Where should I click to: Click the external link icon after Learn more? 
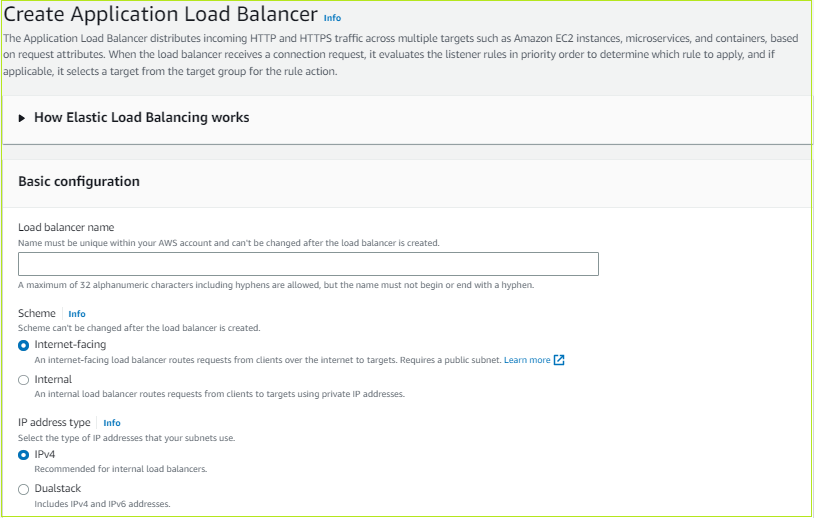point(559,360)
